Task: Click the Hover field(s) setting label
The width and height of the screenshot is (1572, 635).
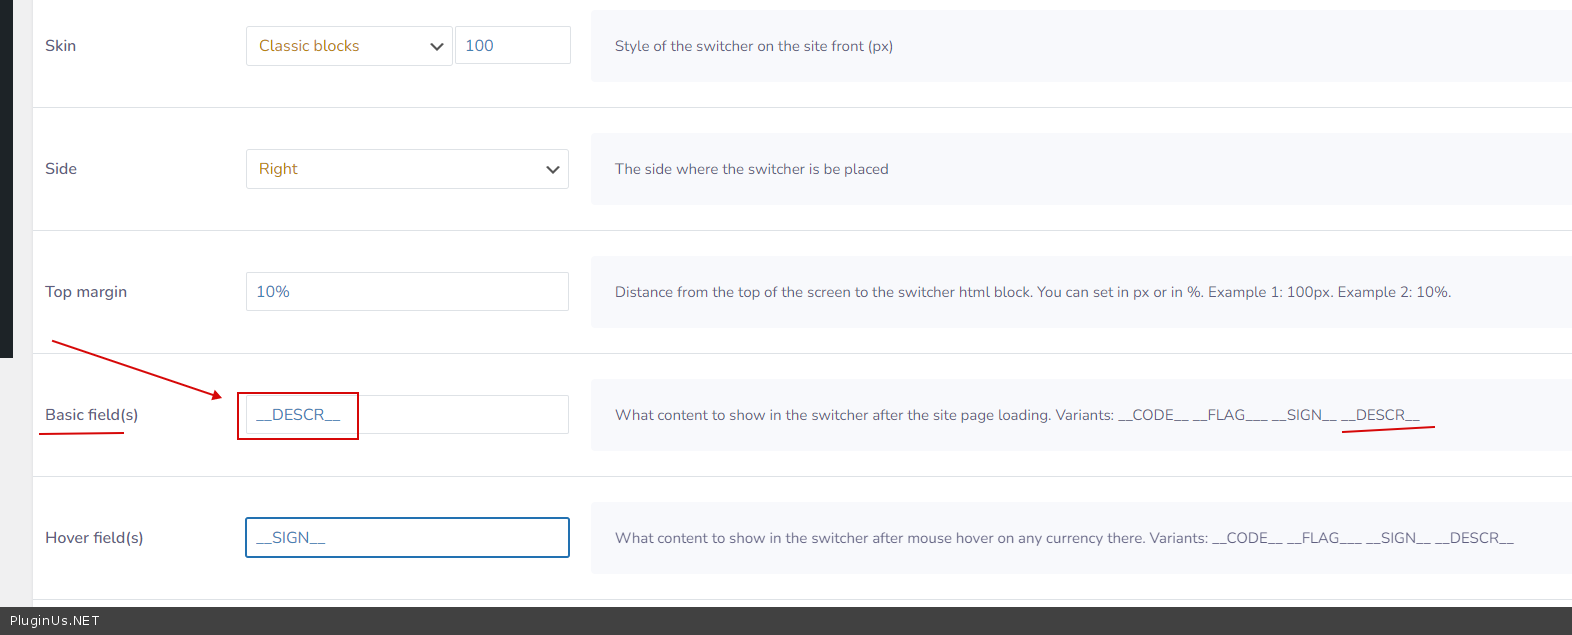Action: pos(94,538)
